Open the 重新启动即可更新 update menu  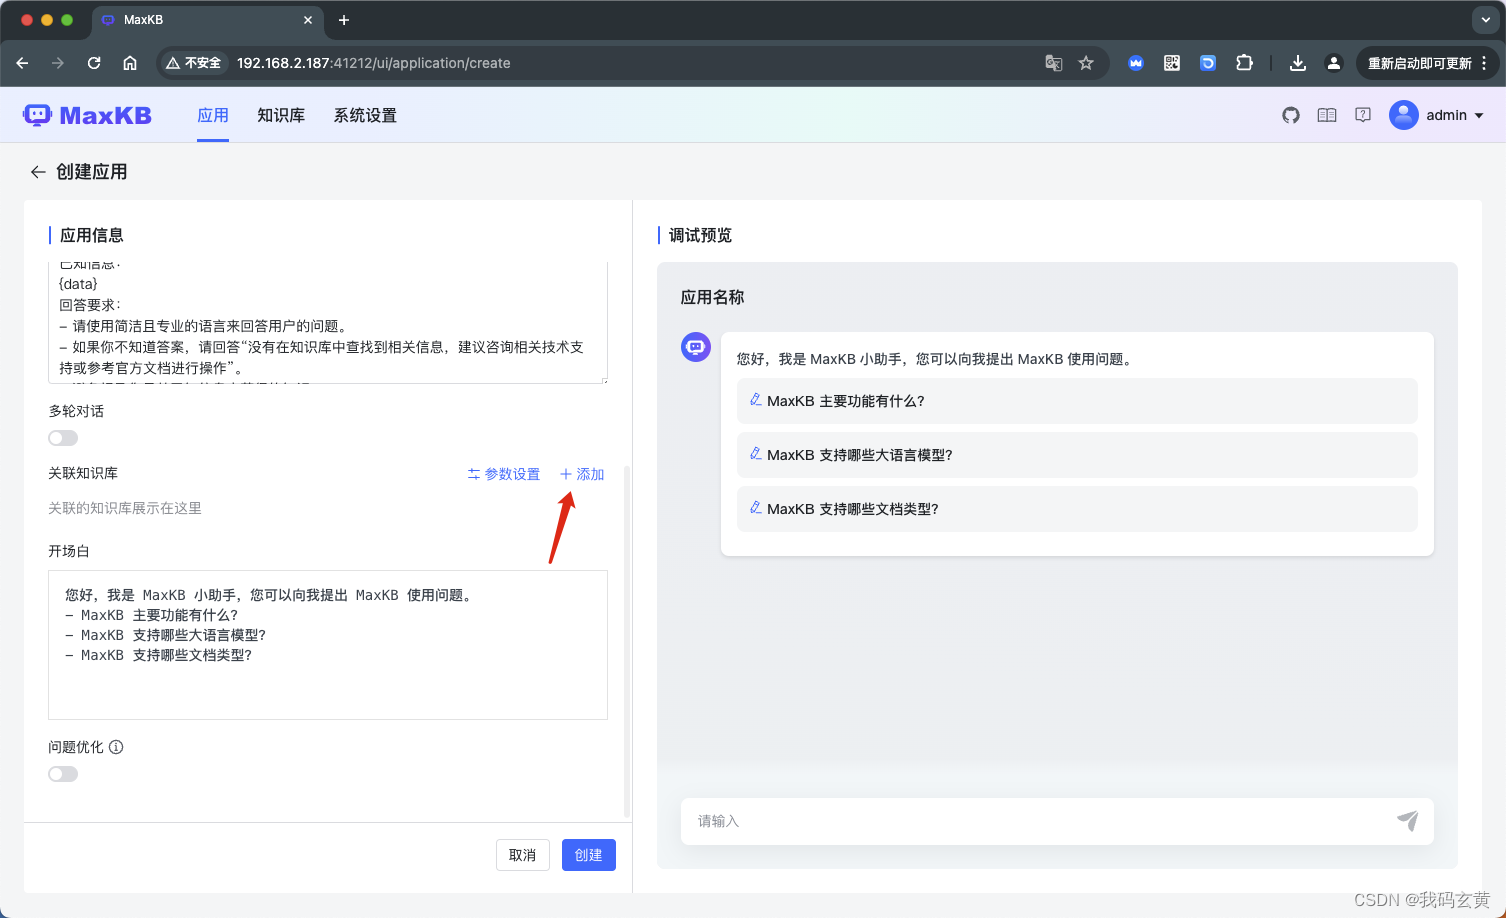[1428, 63]
